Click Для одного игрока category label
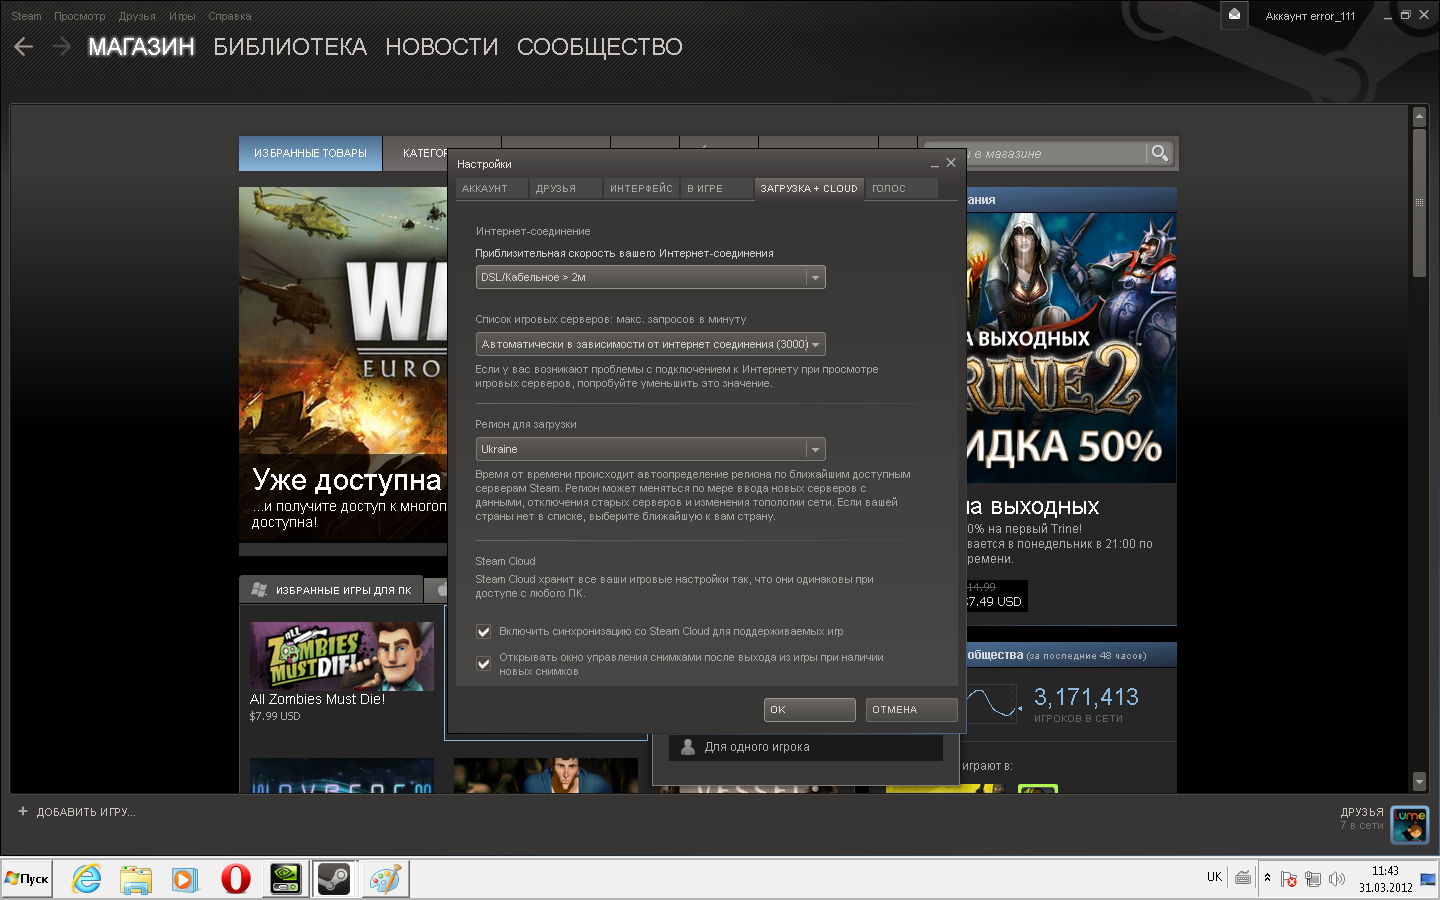The width and height of the screenshot is (1440, 900). [x=757, y=747]
